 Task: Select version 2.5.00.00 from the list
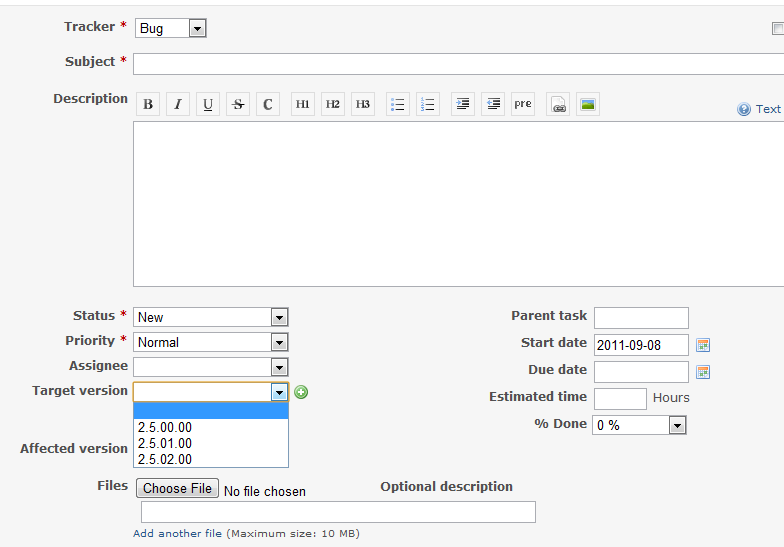[x=211, y=428]
